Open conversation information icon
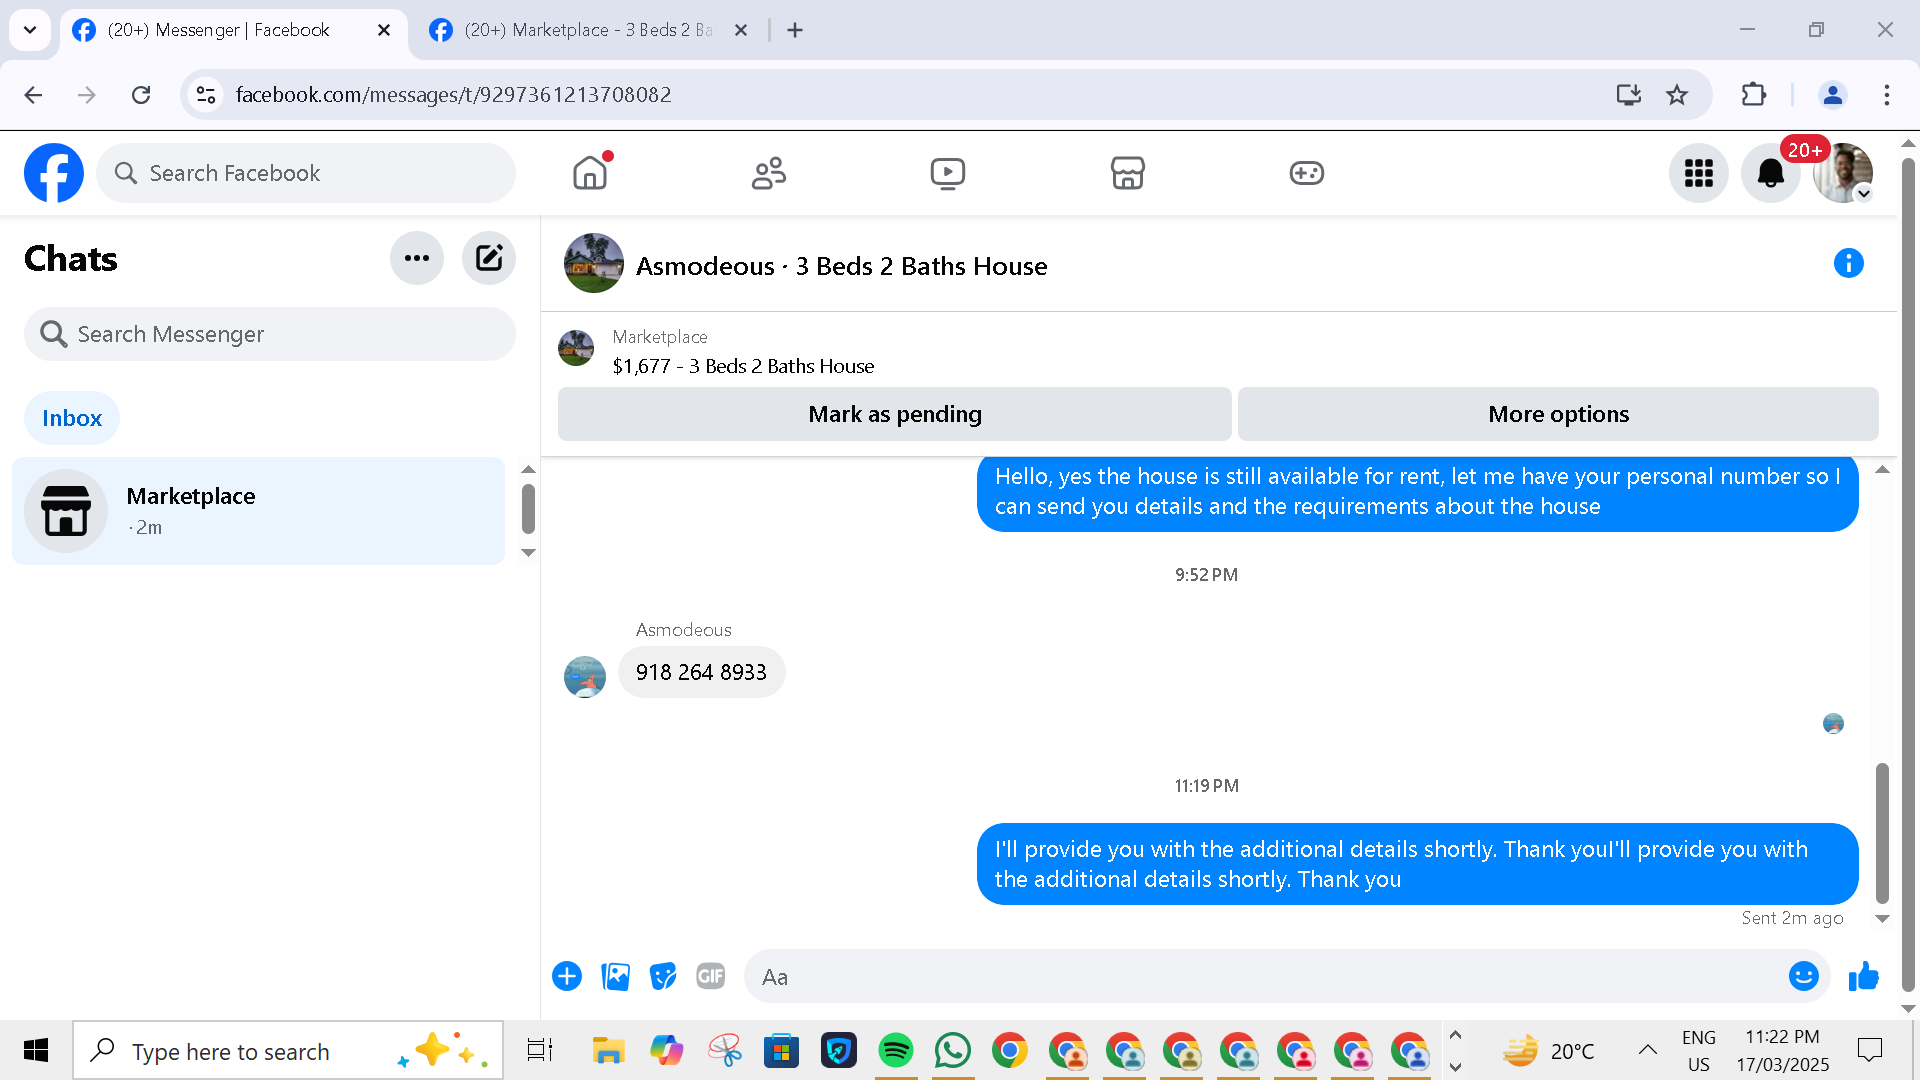The height and width of the screenshot is (1080, 1920). 1848,263
